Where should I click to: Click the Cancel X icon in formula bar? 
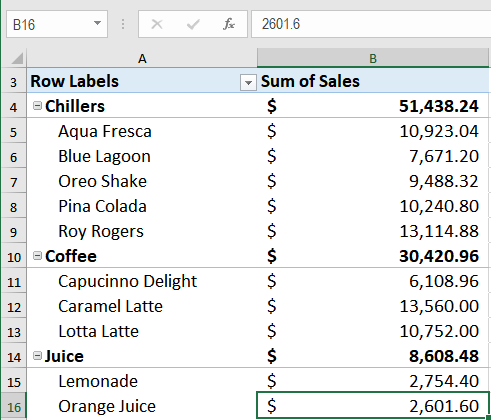point(157,24)
